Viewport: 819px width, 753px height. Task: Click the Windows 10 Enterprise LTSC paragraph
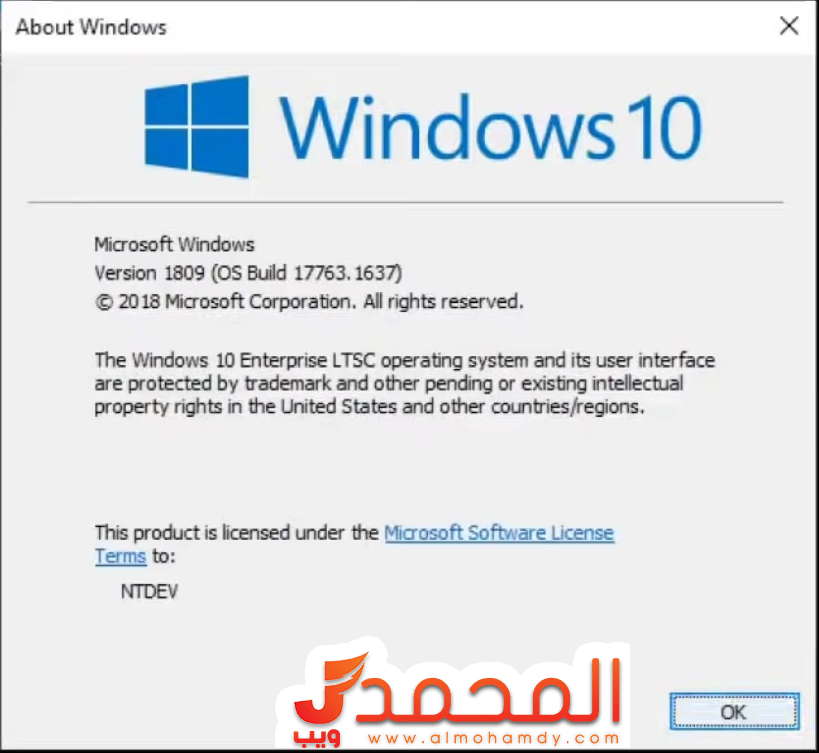pyautogui.click(x=404, y=384)
